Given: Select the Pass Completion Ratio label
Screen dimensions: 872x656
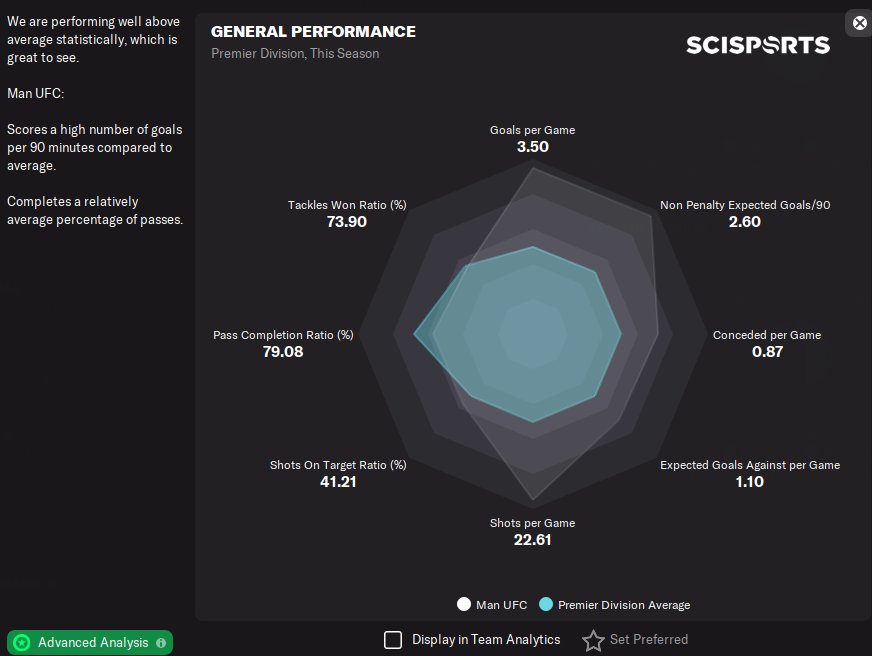Looking at the screenshot, I should (283, 335).
